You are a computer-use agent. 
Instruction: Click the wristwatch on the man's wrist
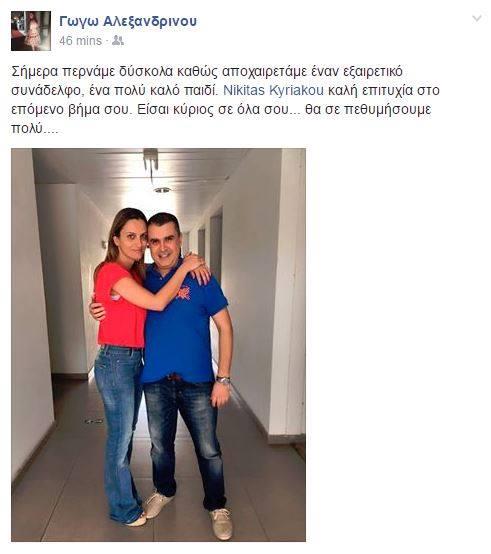(223, 380)
